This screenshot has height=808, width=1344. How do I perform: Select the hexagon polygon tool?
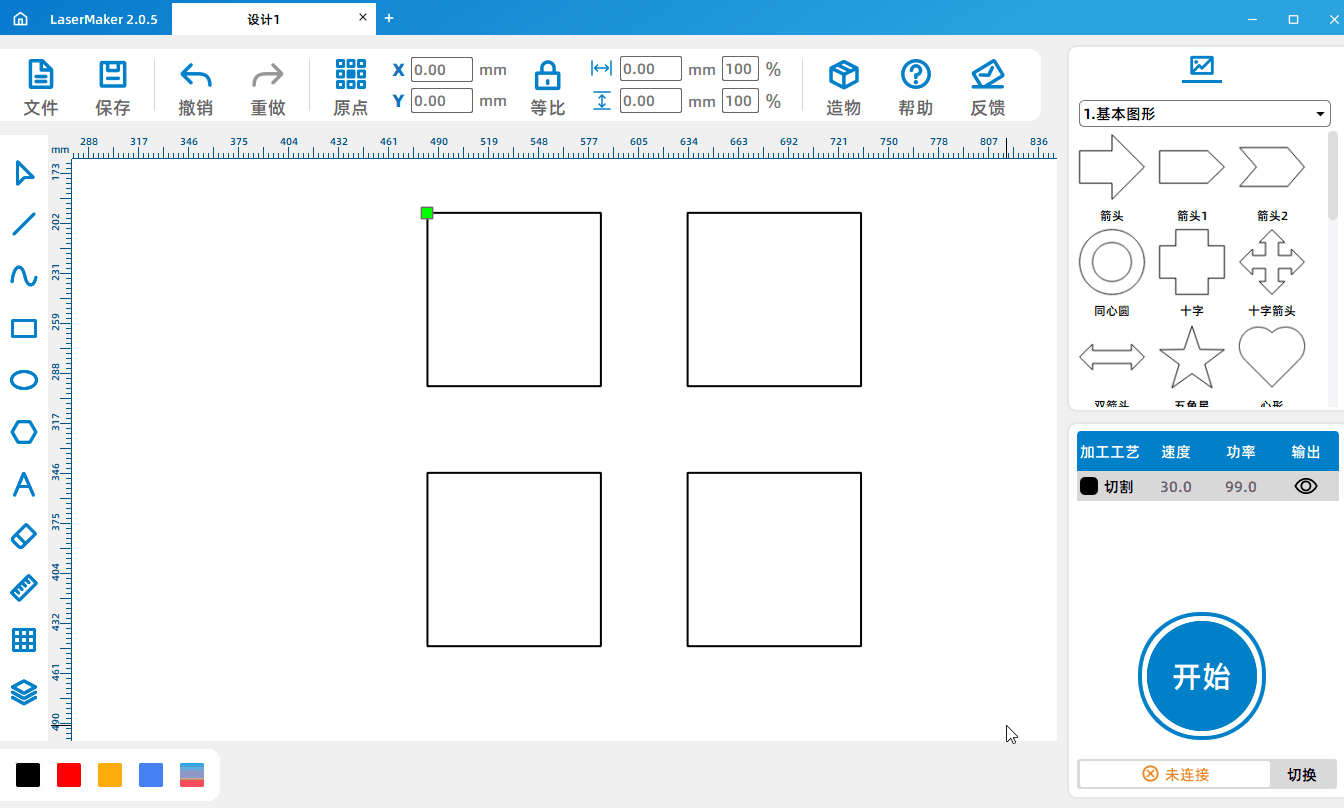pyautogui.click(x=24, y=432)
